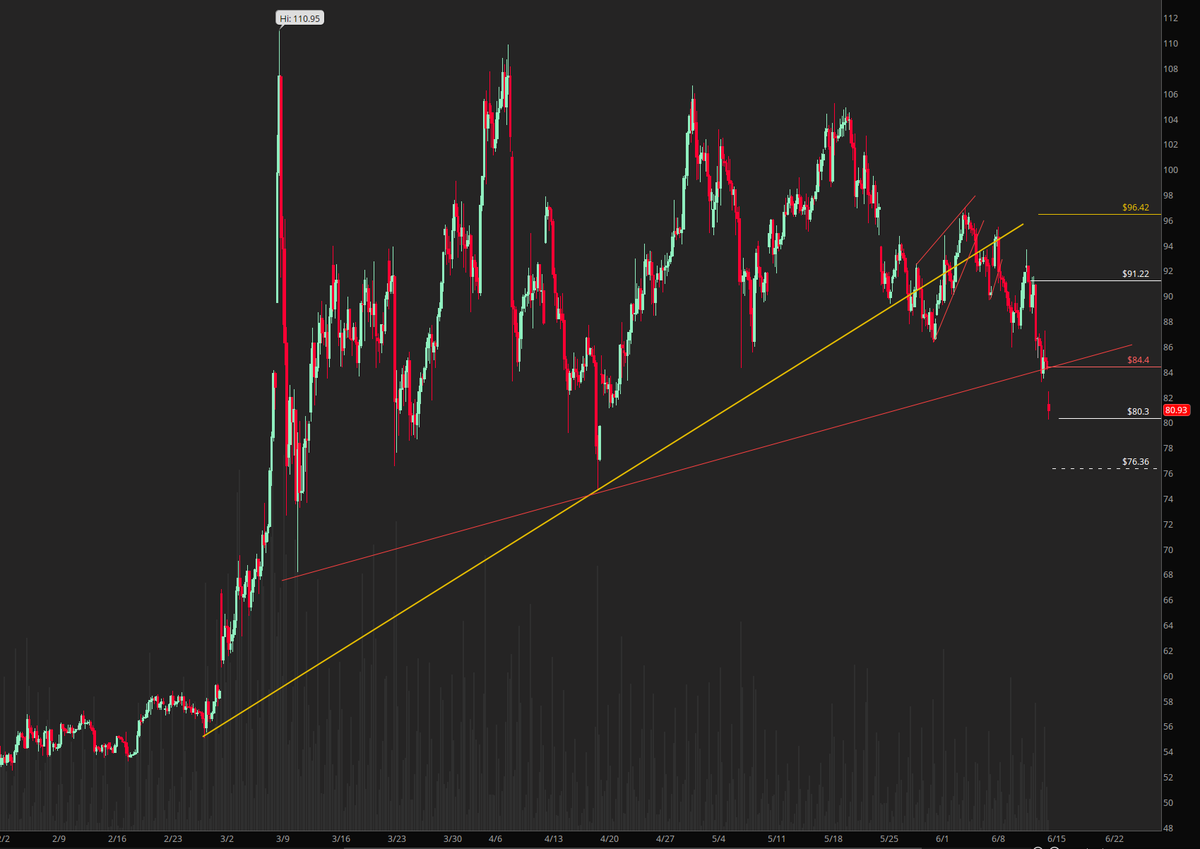Viewport: 1200px width, 849px height.
Task: Select the white horizontal line at $91.22
Action: (1095, 280)
